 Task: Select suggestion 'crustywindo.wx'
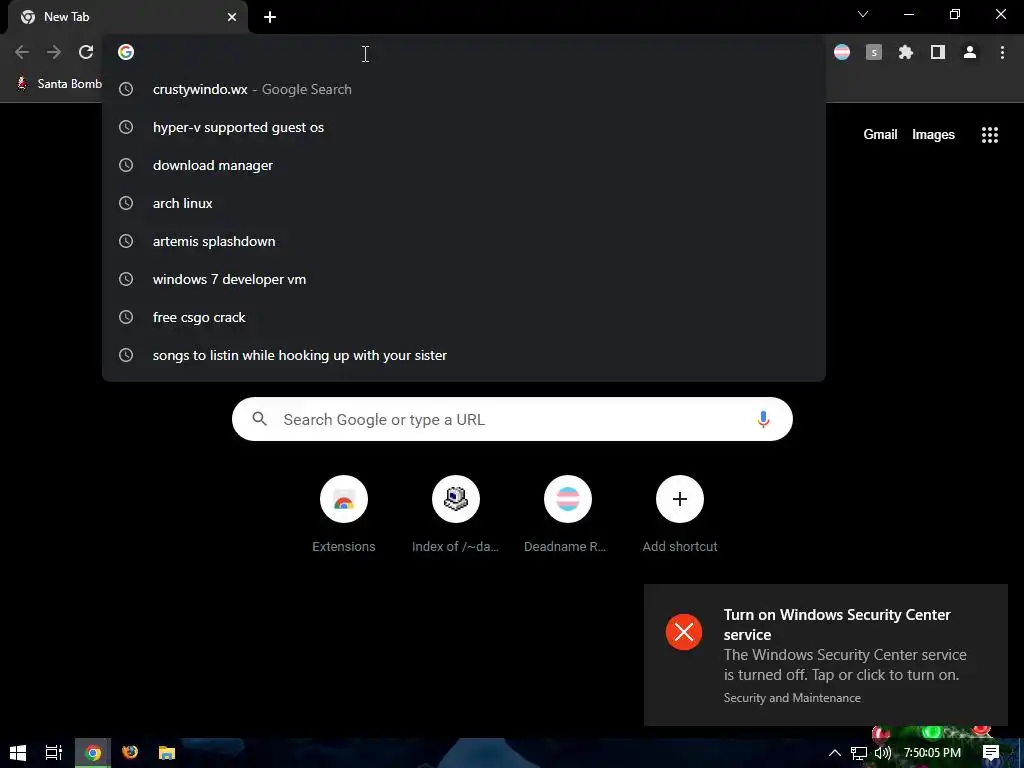pyautogui.click(x=464, y=89)
